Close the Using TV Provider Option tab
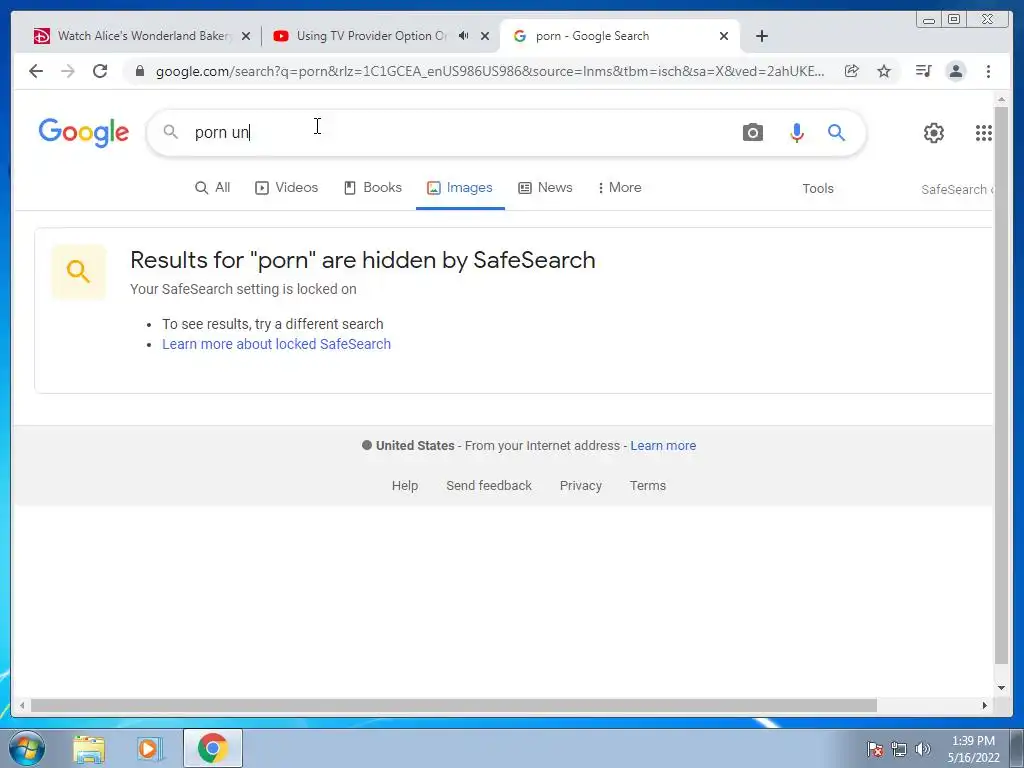Viewport: 1024px width, 768px height. click(485, 36)
